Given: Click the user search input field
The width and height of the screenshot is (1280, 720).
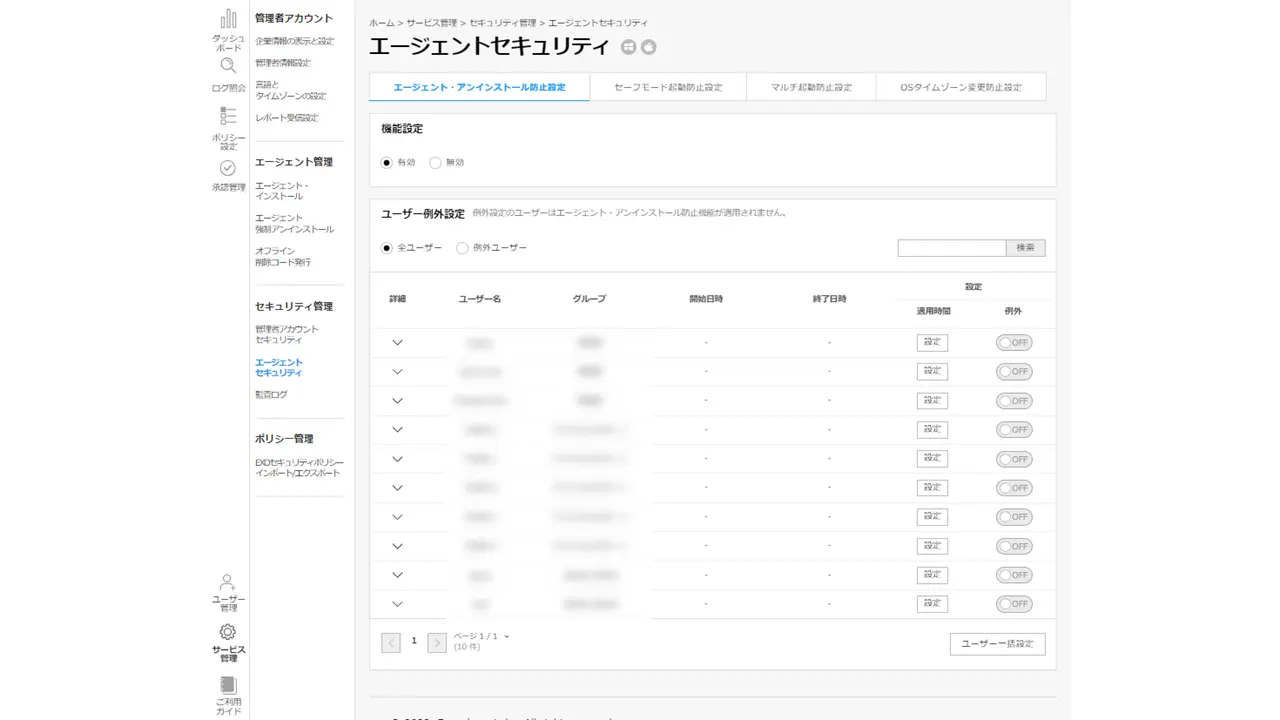Looking at the screenshot, I should [951, 248].
